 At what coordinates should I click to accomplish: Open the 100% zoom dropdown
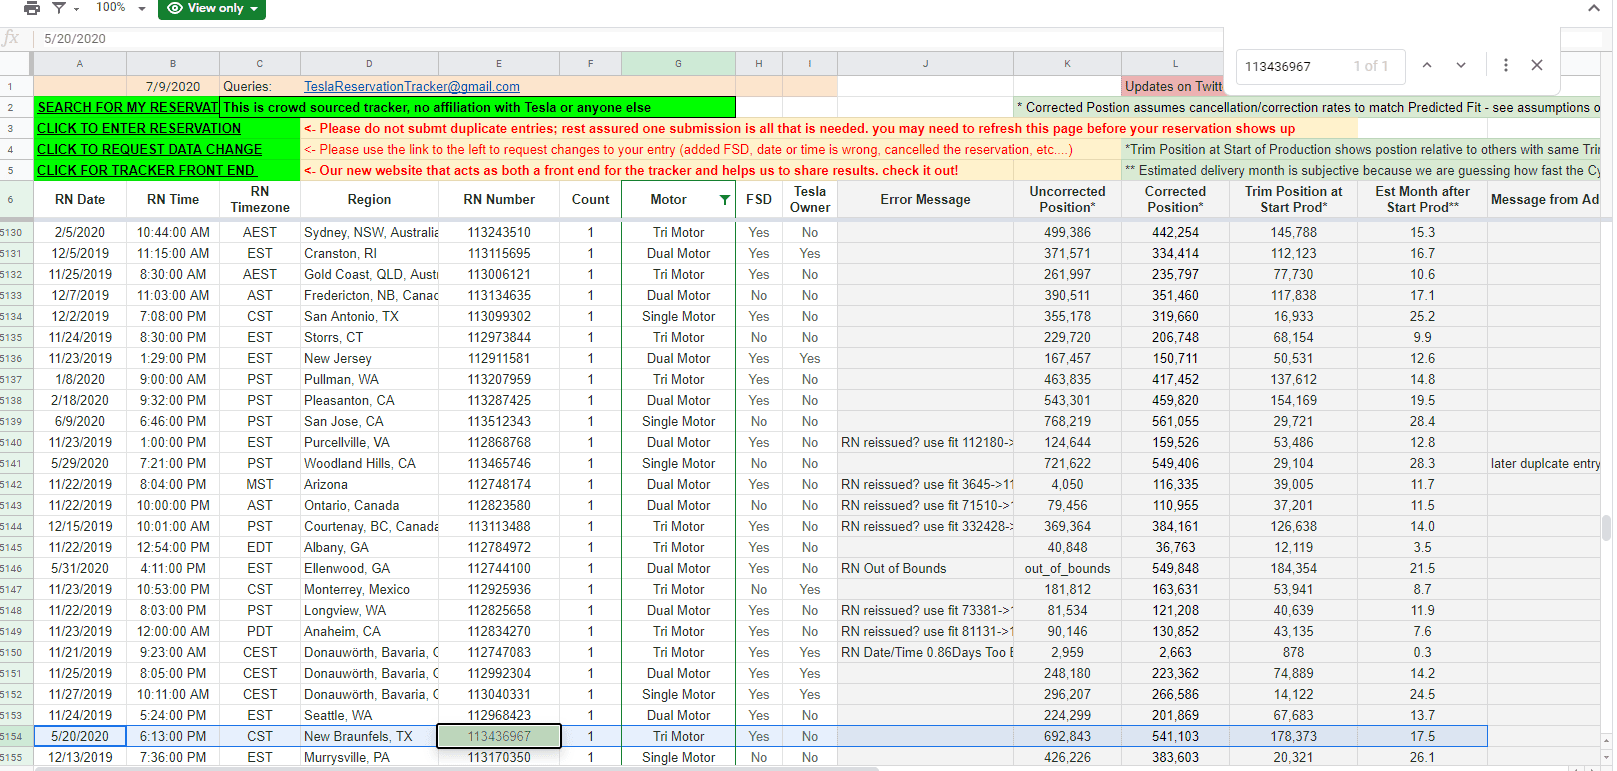[120, 8]
